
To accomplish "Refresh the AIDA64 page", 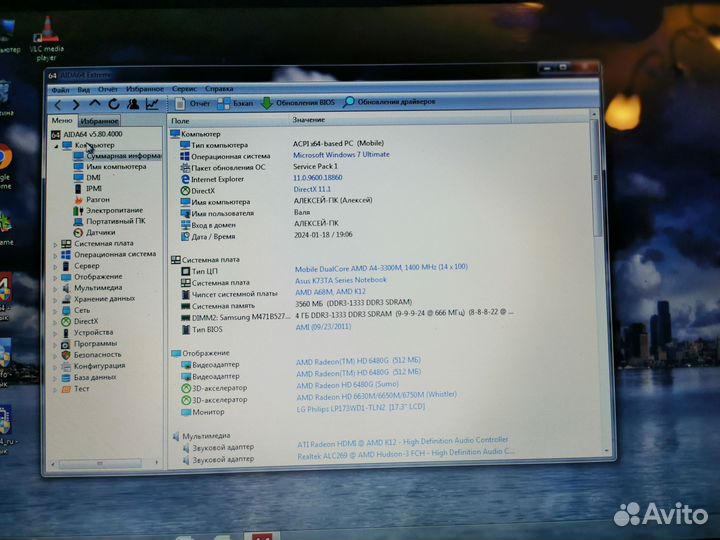I will pyautogui.click(x=114, y=104).
